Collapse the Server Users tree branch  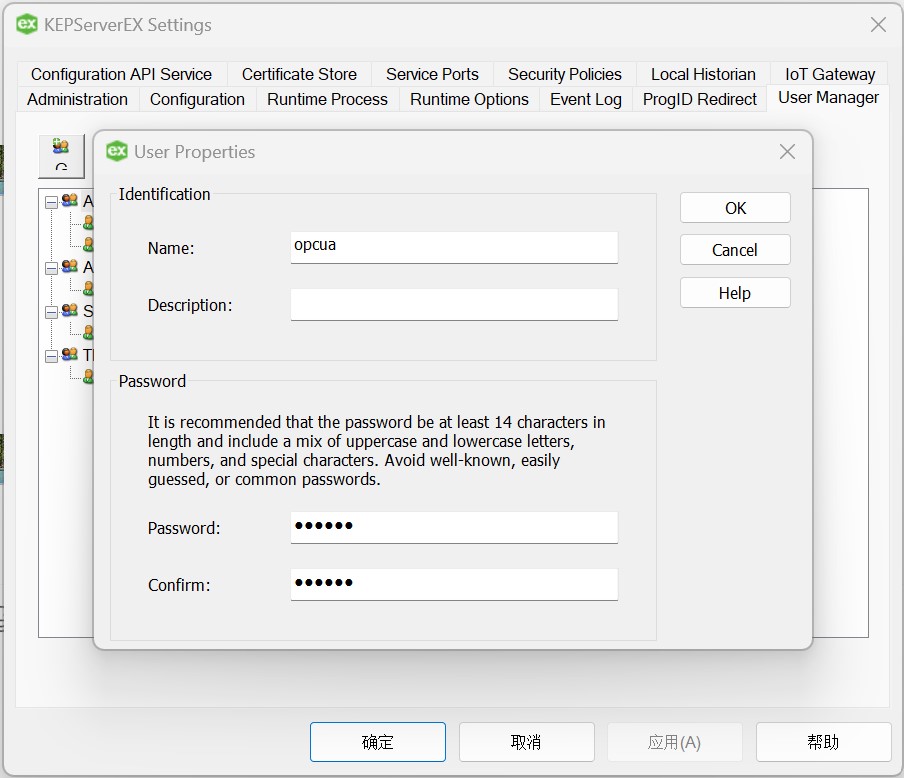pyautogui.click(x=52, y=311)
